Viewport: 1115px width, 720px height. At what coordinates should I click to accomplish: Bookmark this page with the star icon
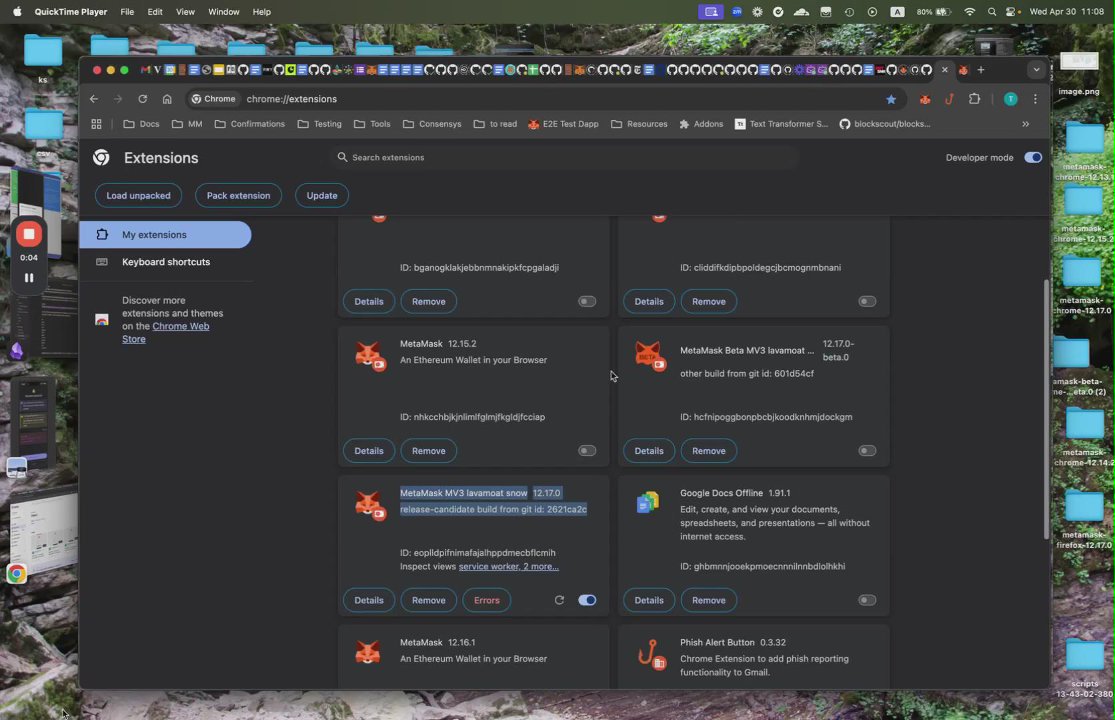tap(891, 100)
